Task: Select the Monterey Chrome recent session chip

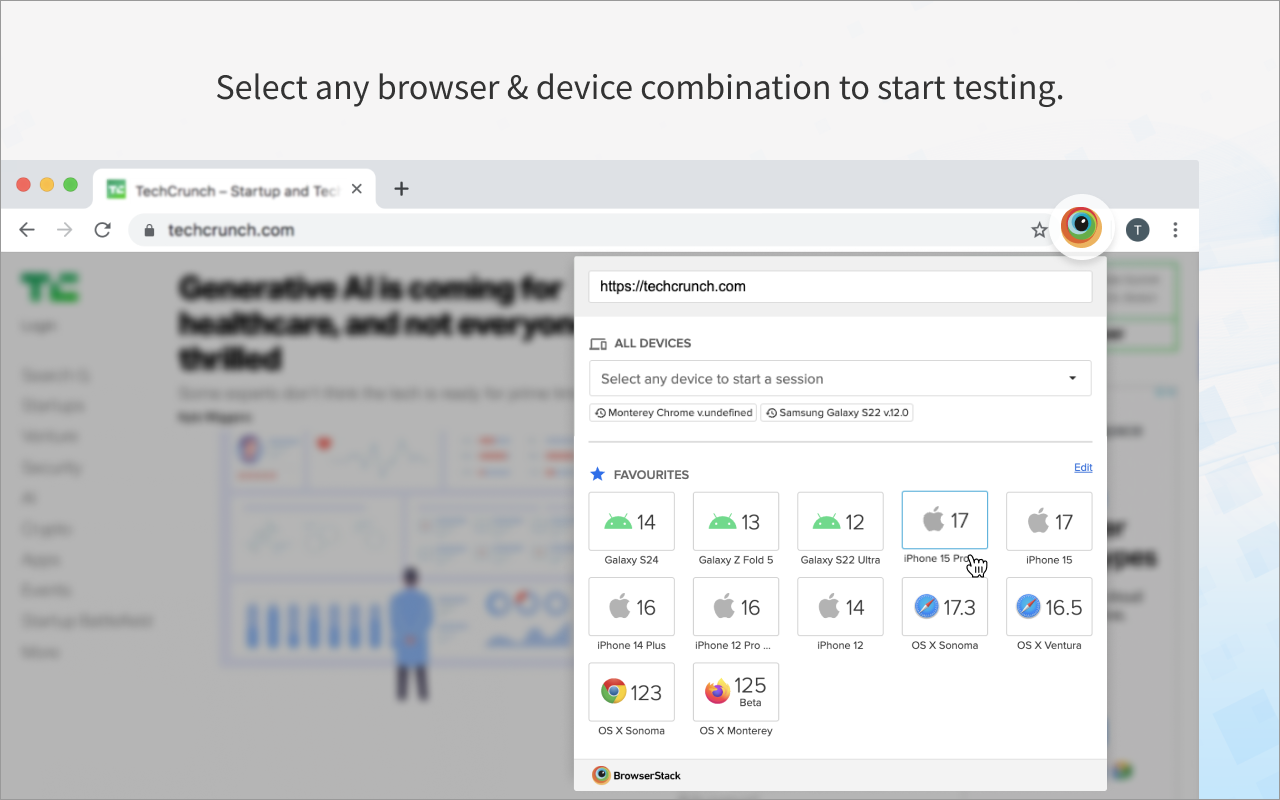Action: pos(672,412)
